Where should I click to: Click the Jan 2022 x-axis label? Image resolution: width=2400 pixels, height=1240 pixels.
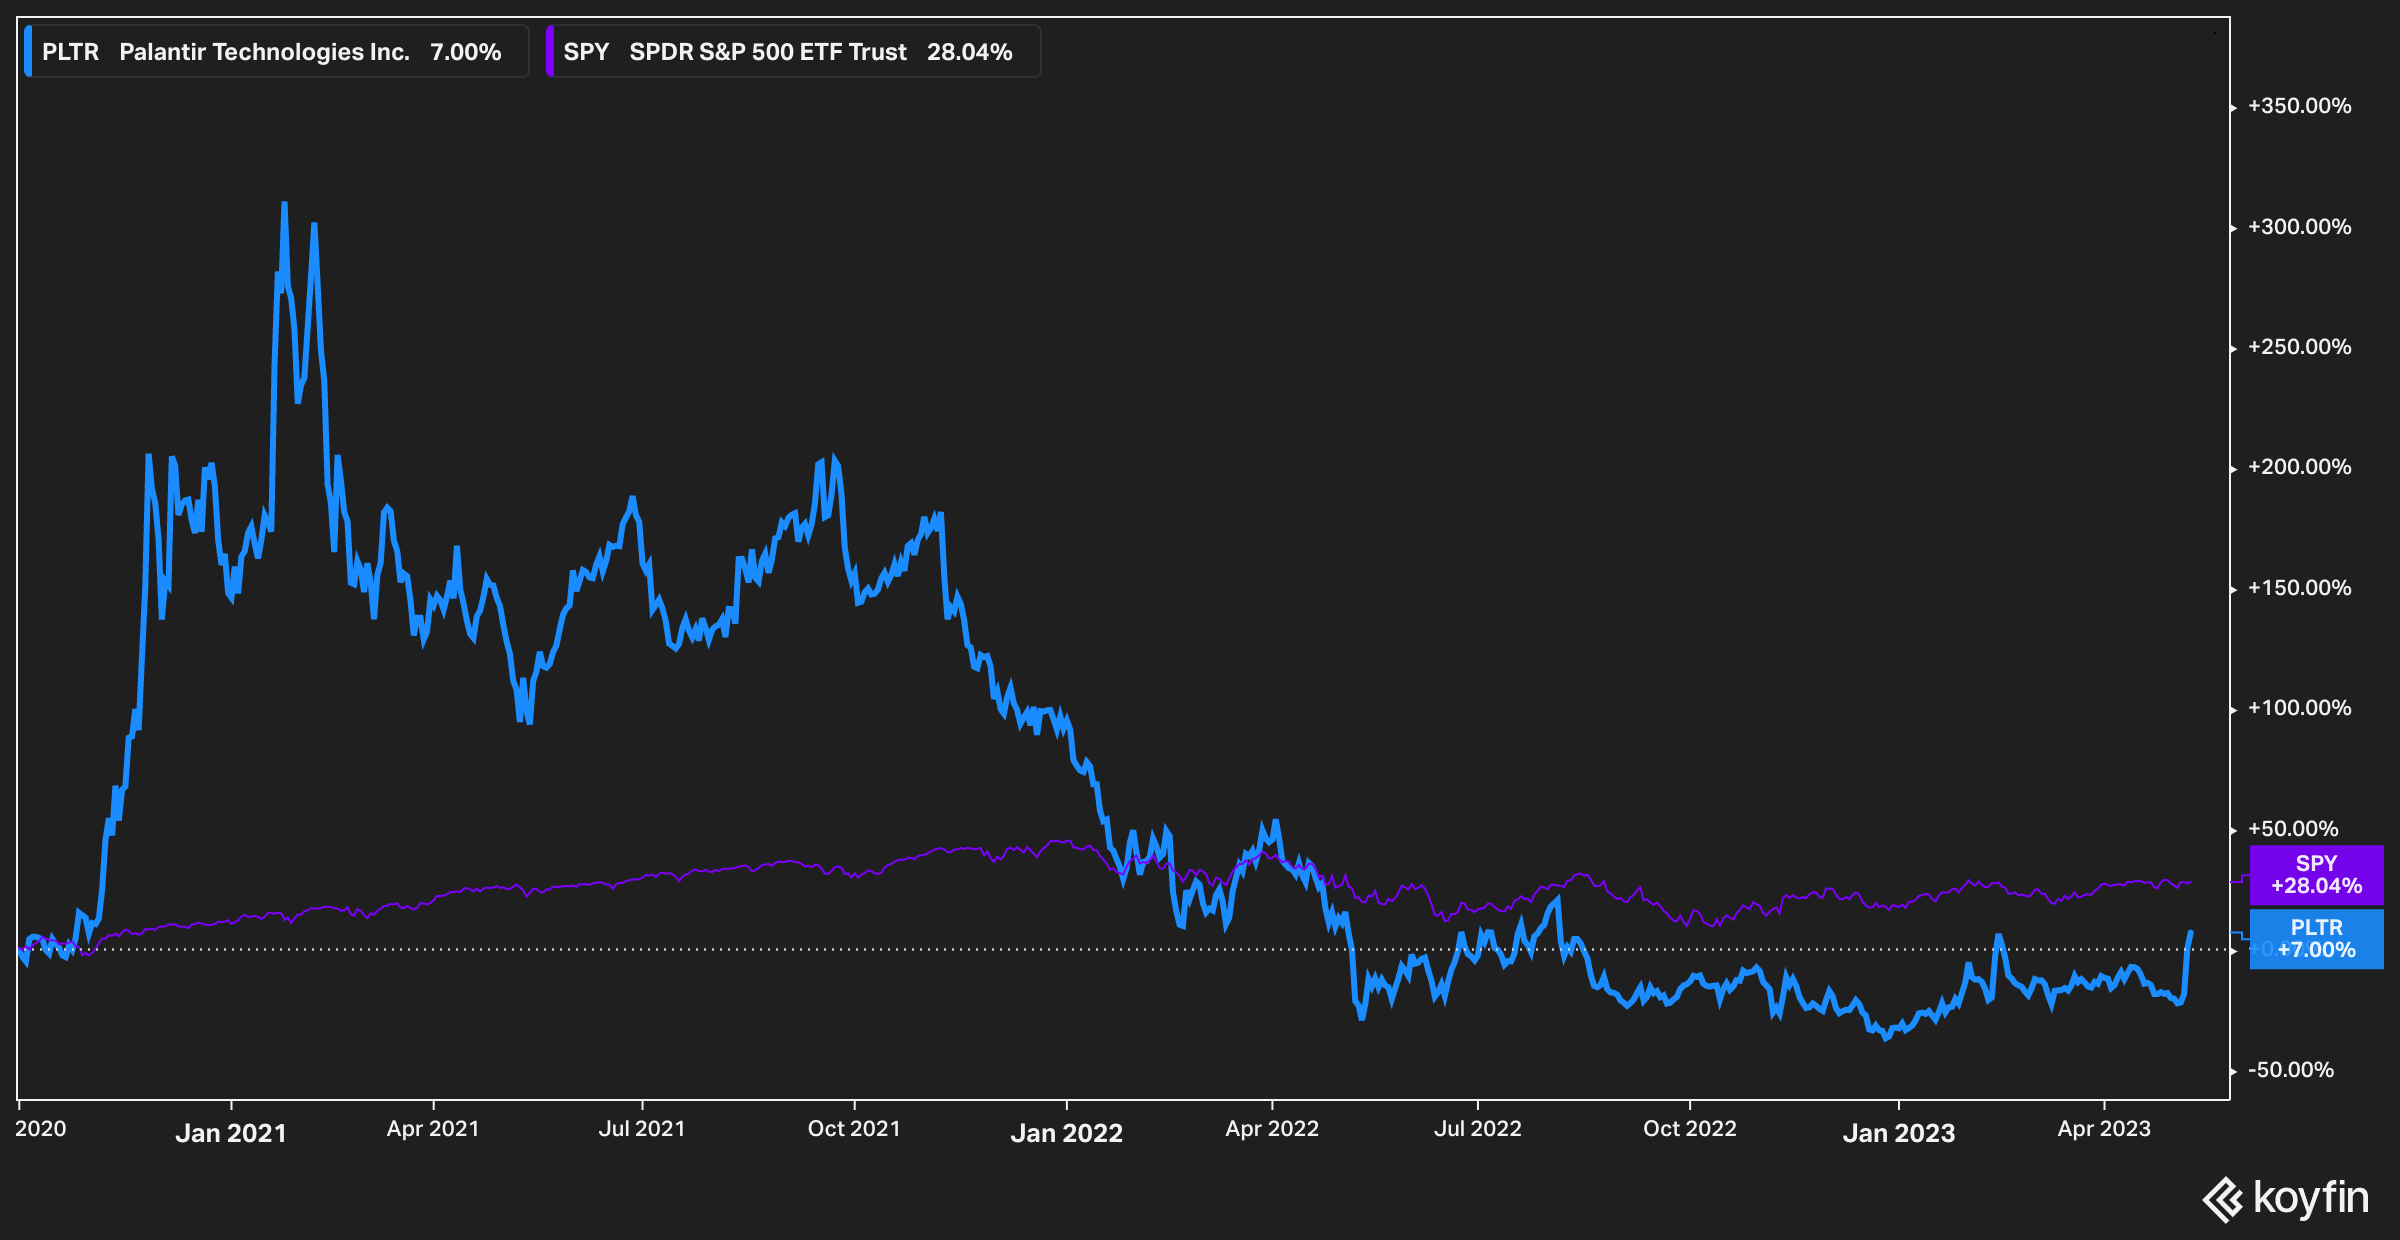coord(1066,1133)
